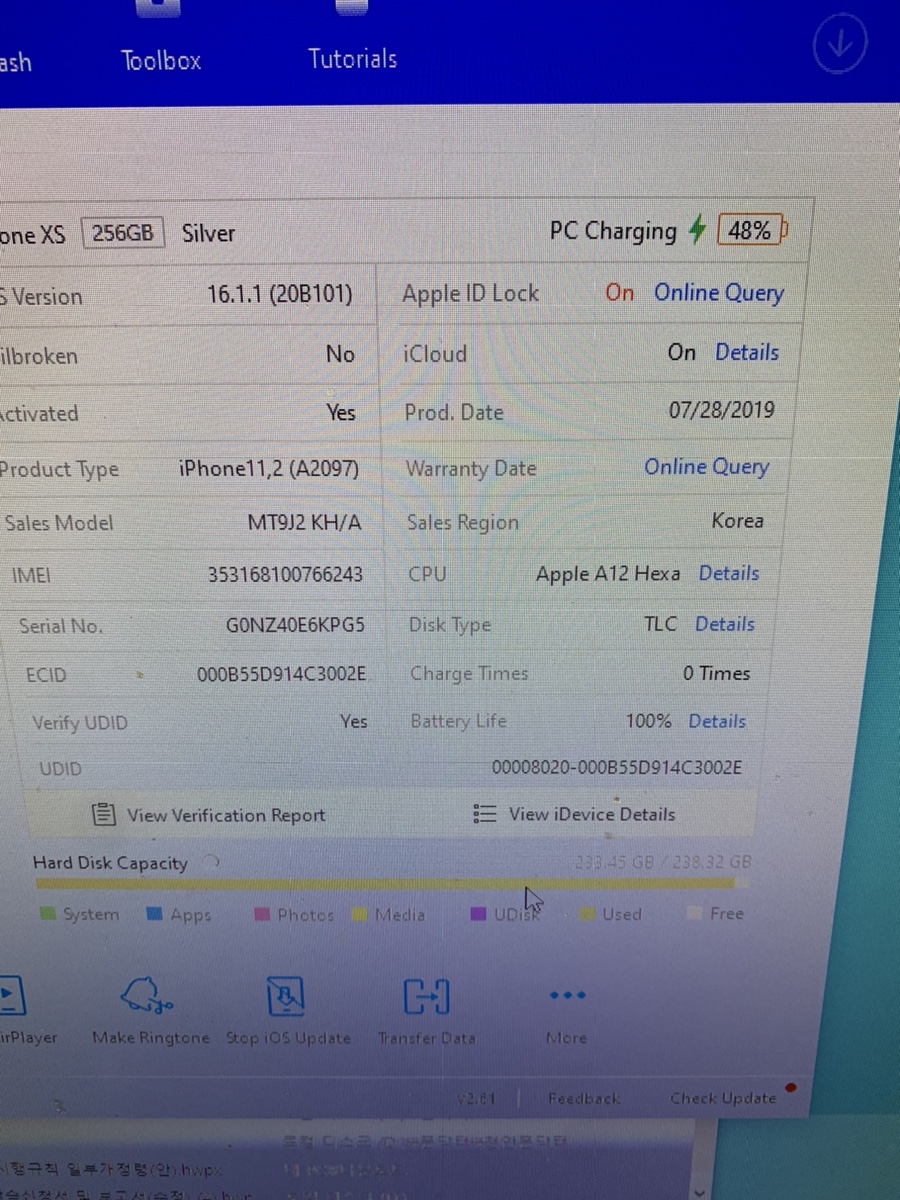Click the purple UDisk legend swatch
Screen dimensions: 900x1200
click(478, 914)
